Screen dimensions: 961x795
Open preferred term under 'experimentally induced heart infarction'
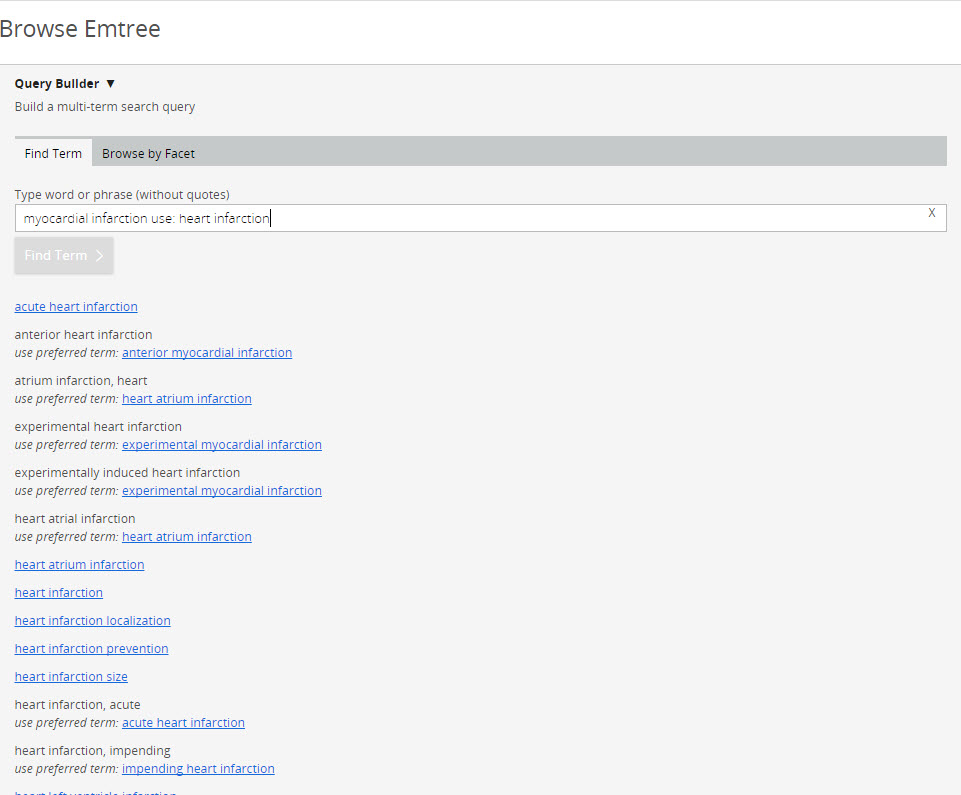point(221,491)
